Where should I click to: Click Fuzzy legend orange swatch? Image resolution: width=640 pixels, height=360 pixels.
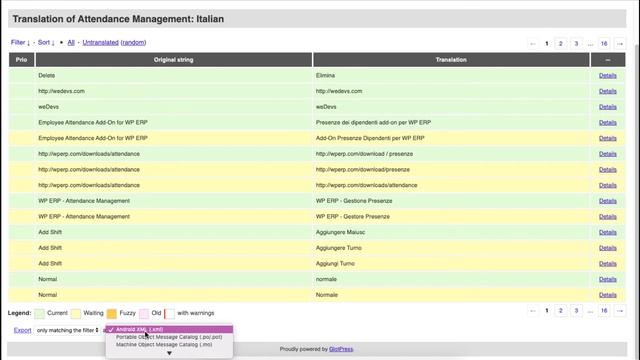[111, 313]
